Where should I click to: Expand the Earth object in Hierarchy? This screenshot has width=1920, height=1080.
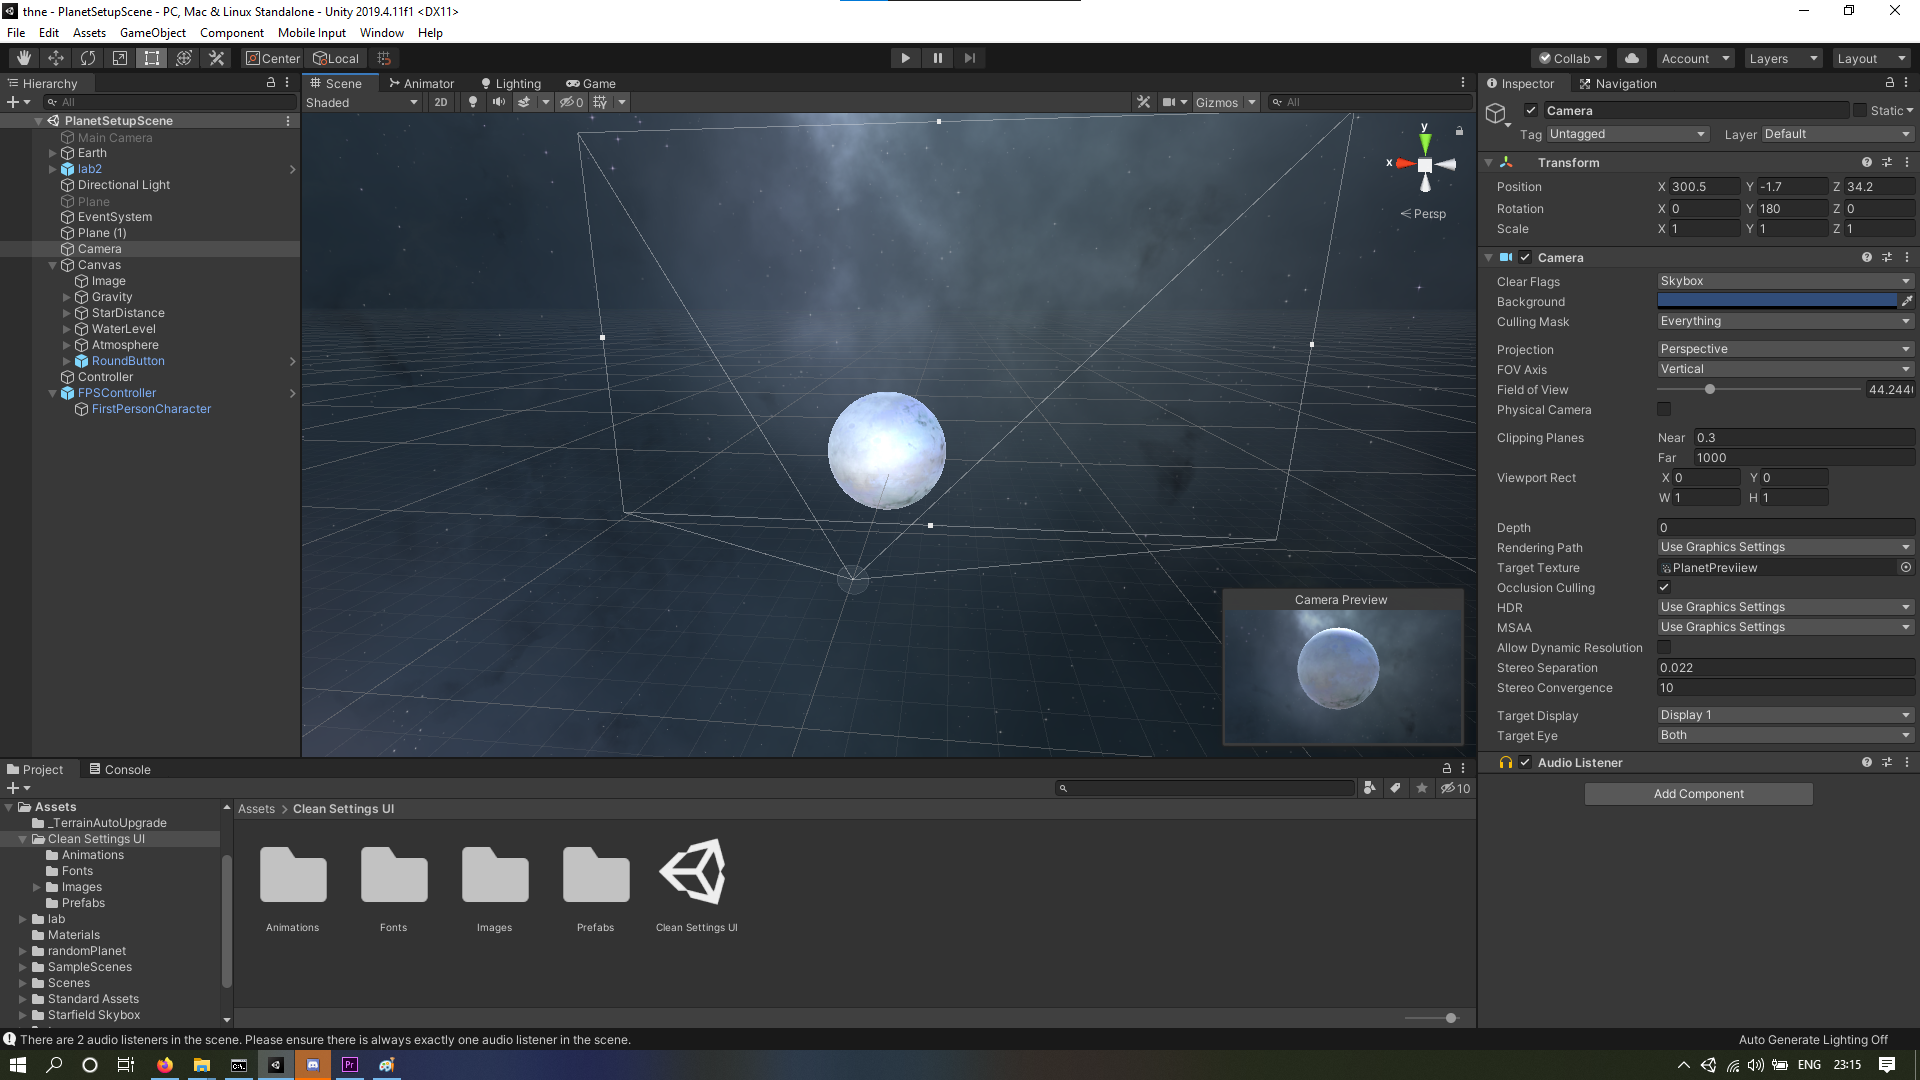(x=53, y=153)
